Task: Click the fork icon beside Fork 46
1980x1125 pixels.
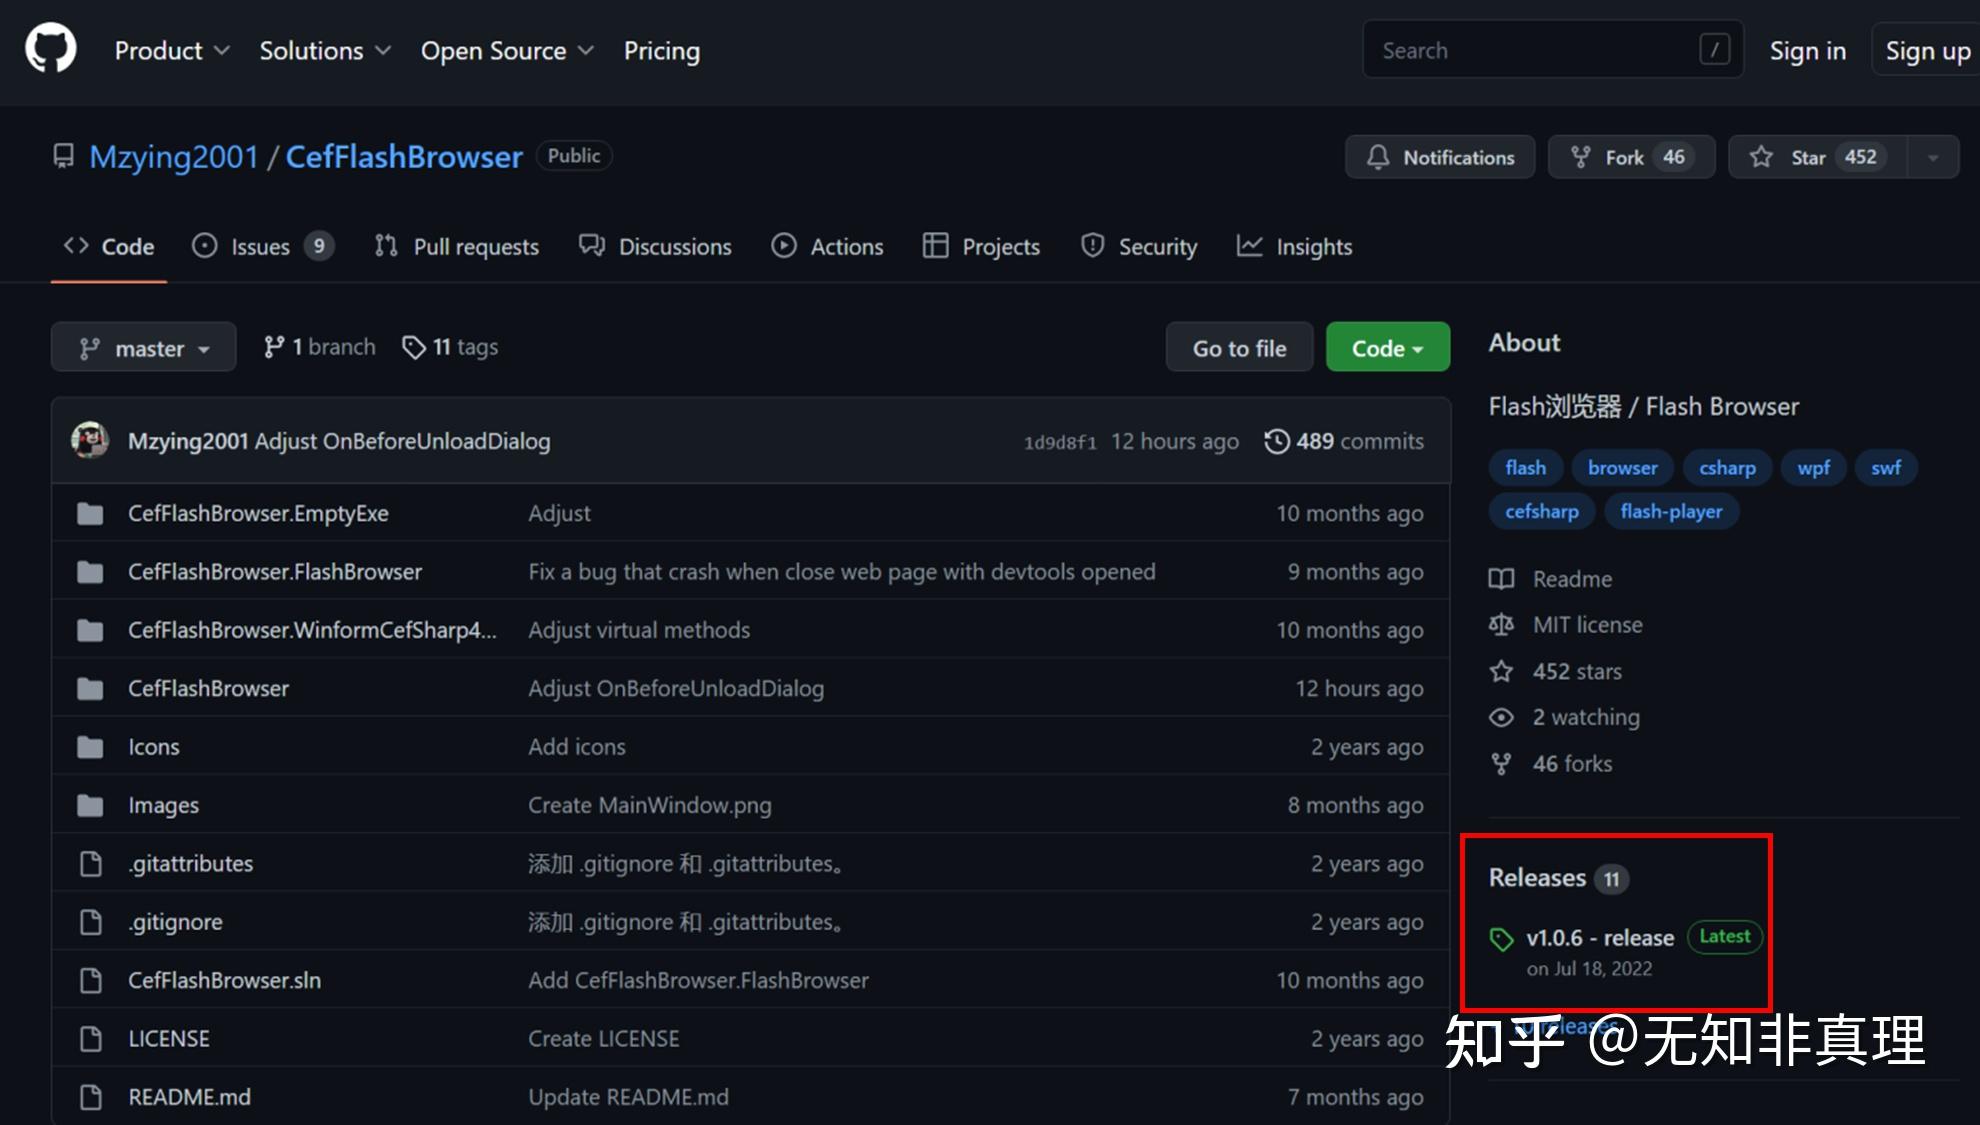Action: [1582, 157]
